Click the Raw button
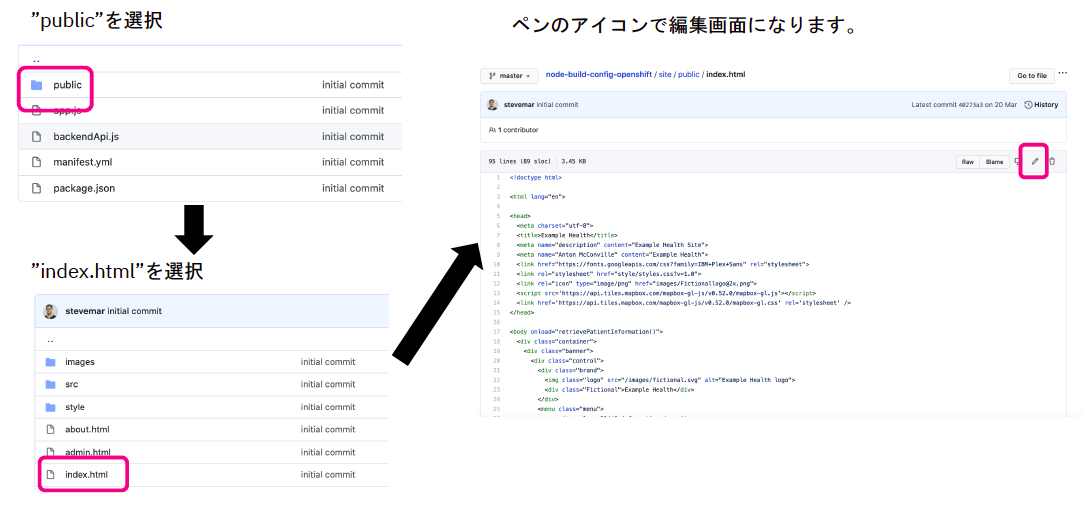The height and width of the screenshot is (505, 1085). pos(967,162)
